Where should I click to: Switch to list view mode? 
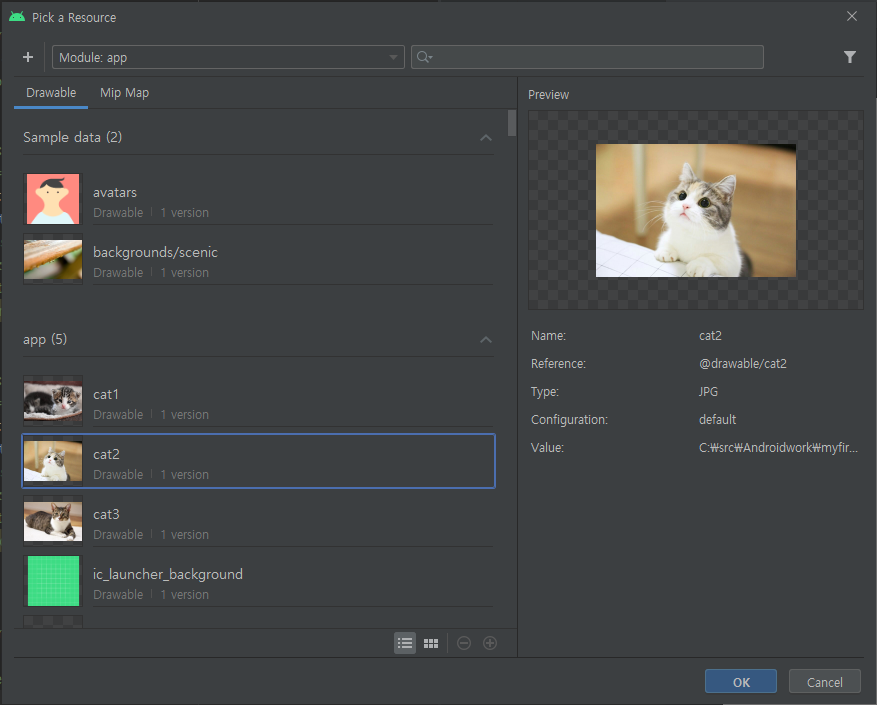(x=405, y=643)
